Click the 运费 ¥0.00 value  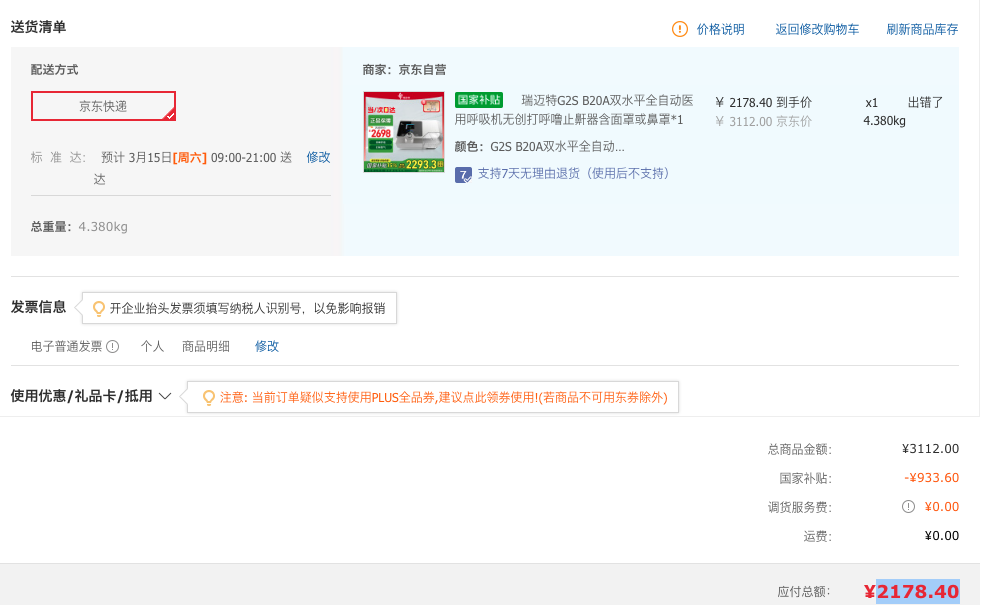941,536
